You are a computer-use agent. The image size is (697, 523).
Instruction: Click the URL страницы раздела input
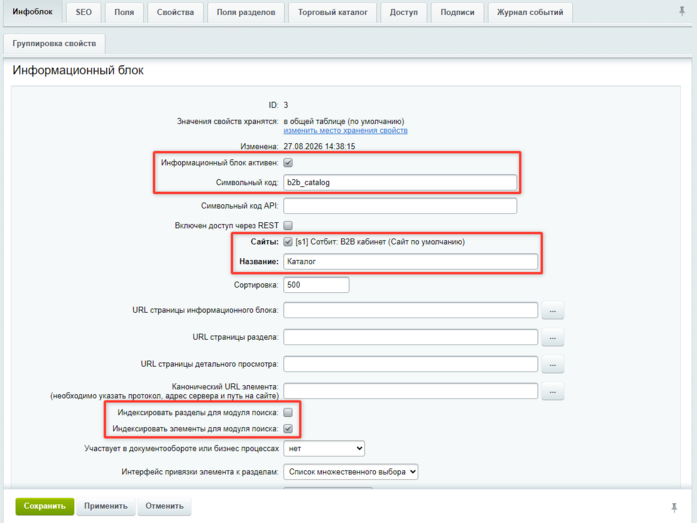[x=410, y=337]
